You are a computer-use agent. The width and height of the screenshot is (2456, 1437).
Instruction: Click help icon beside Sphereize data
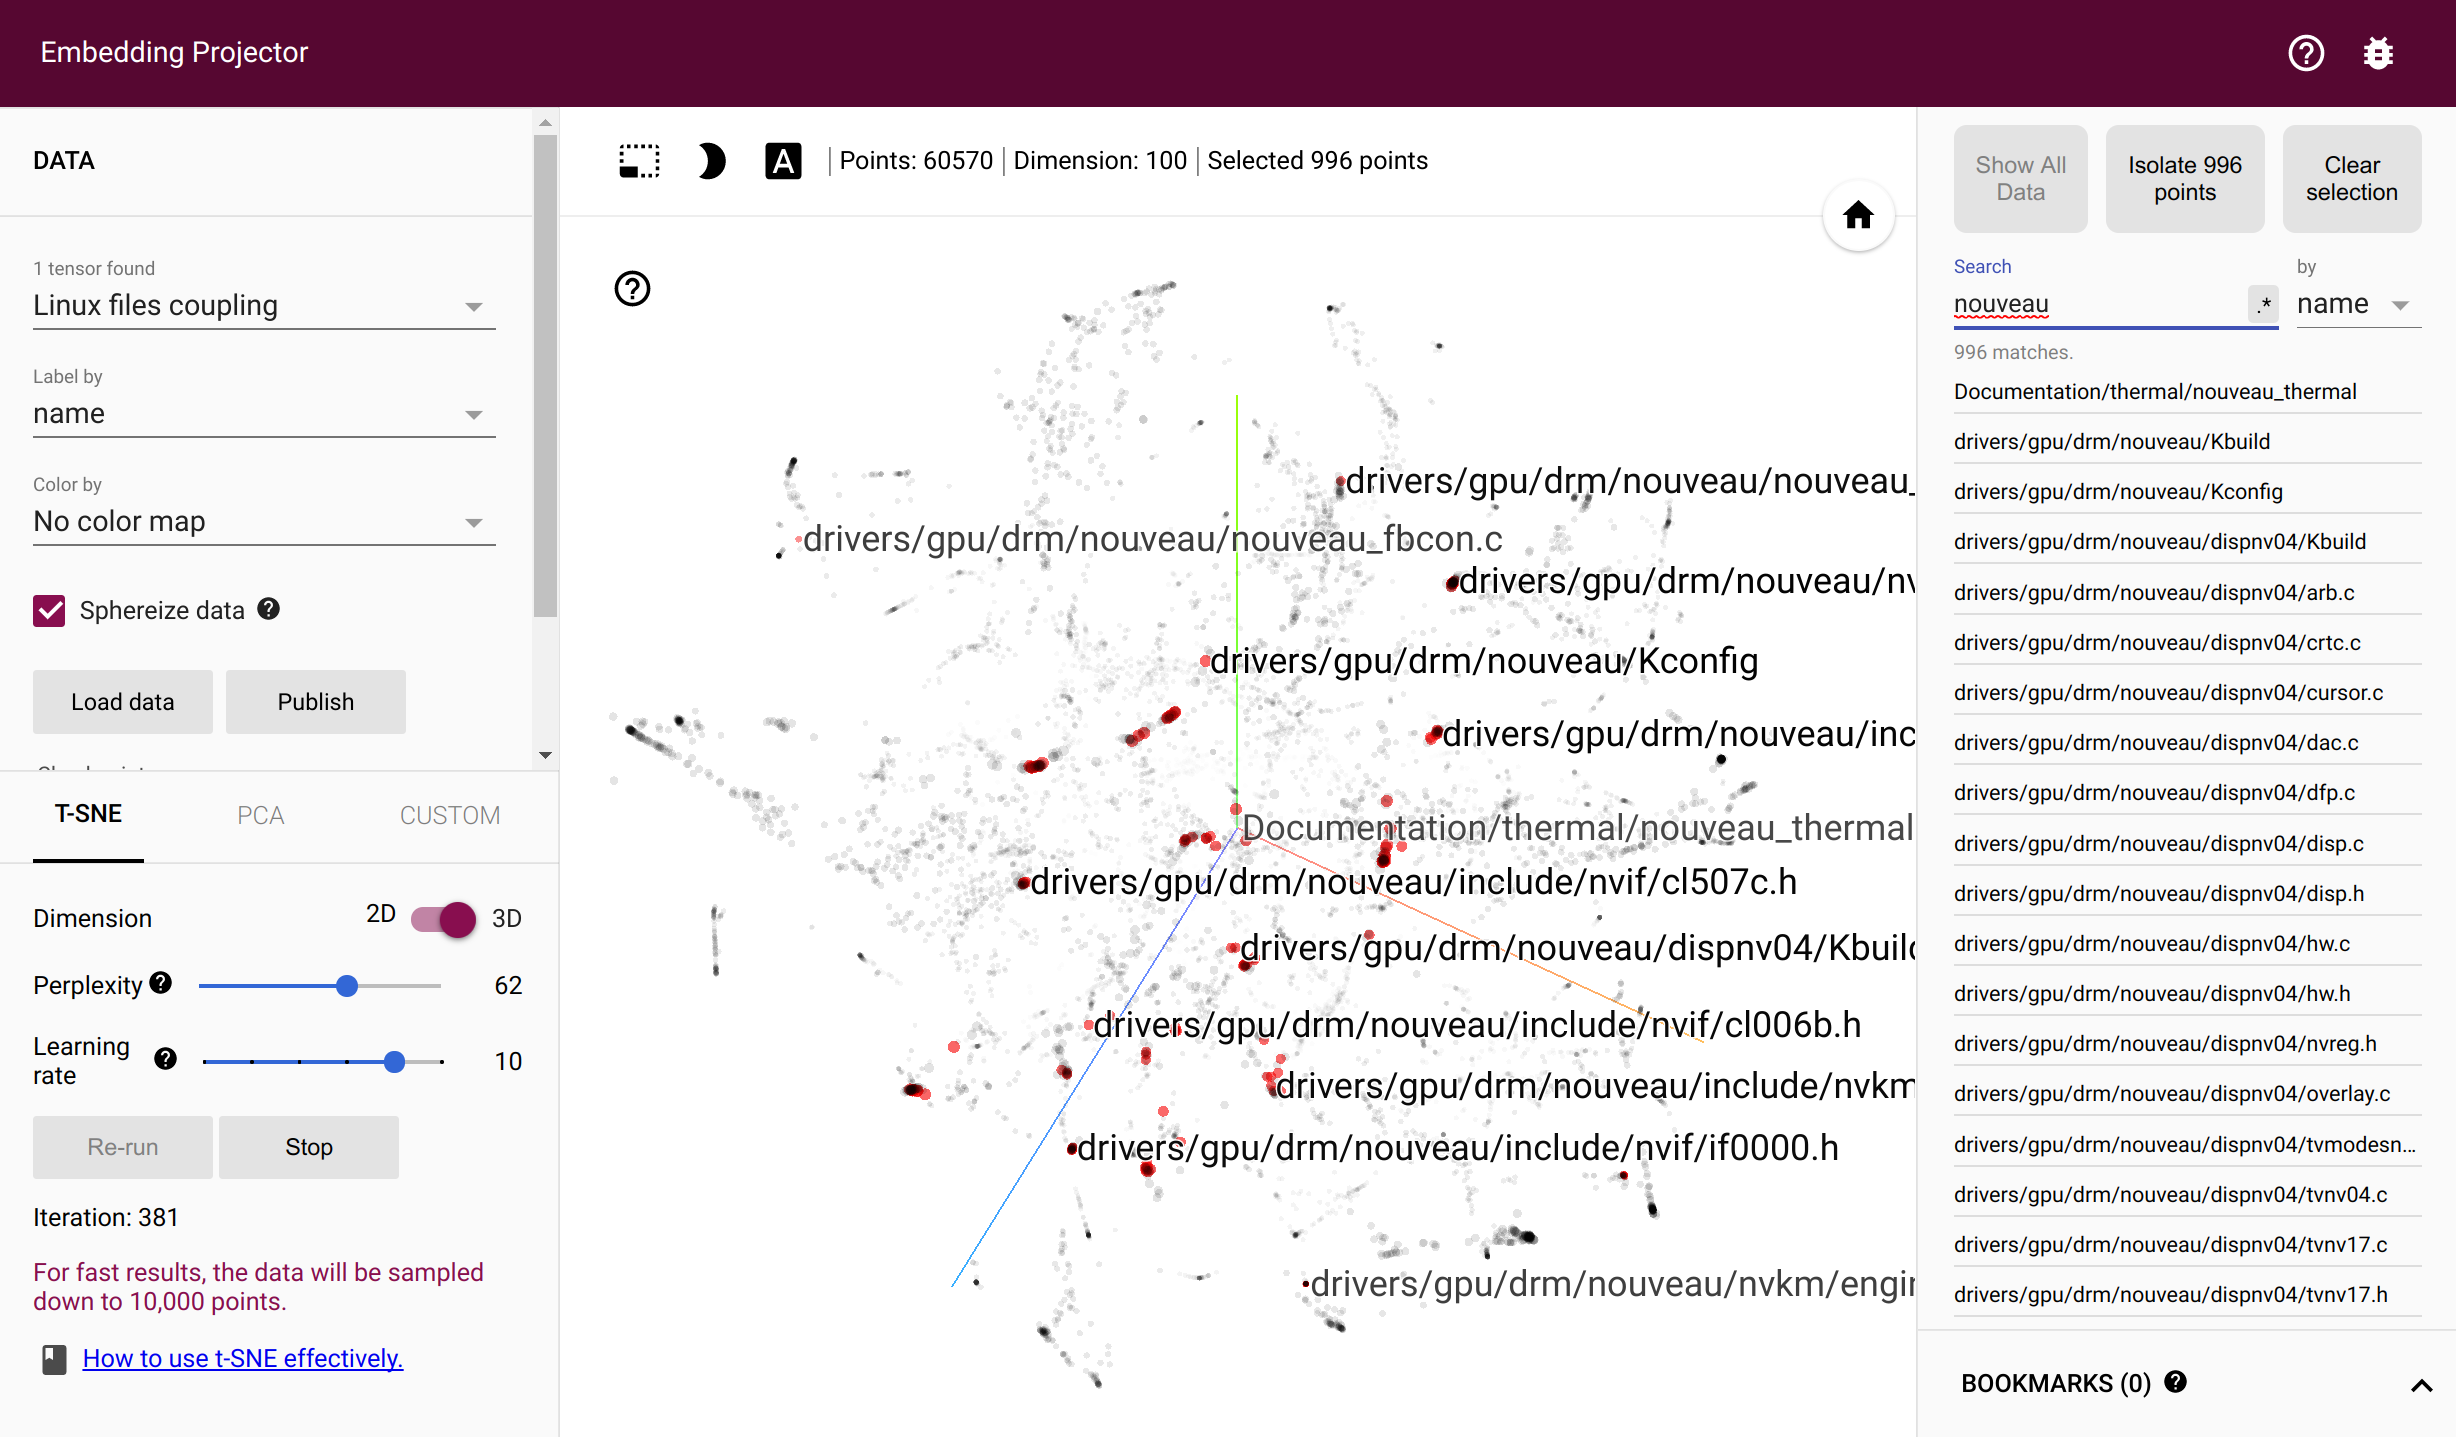268,609
